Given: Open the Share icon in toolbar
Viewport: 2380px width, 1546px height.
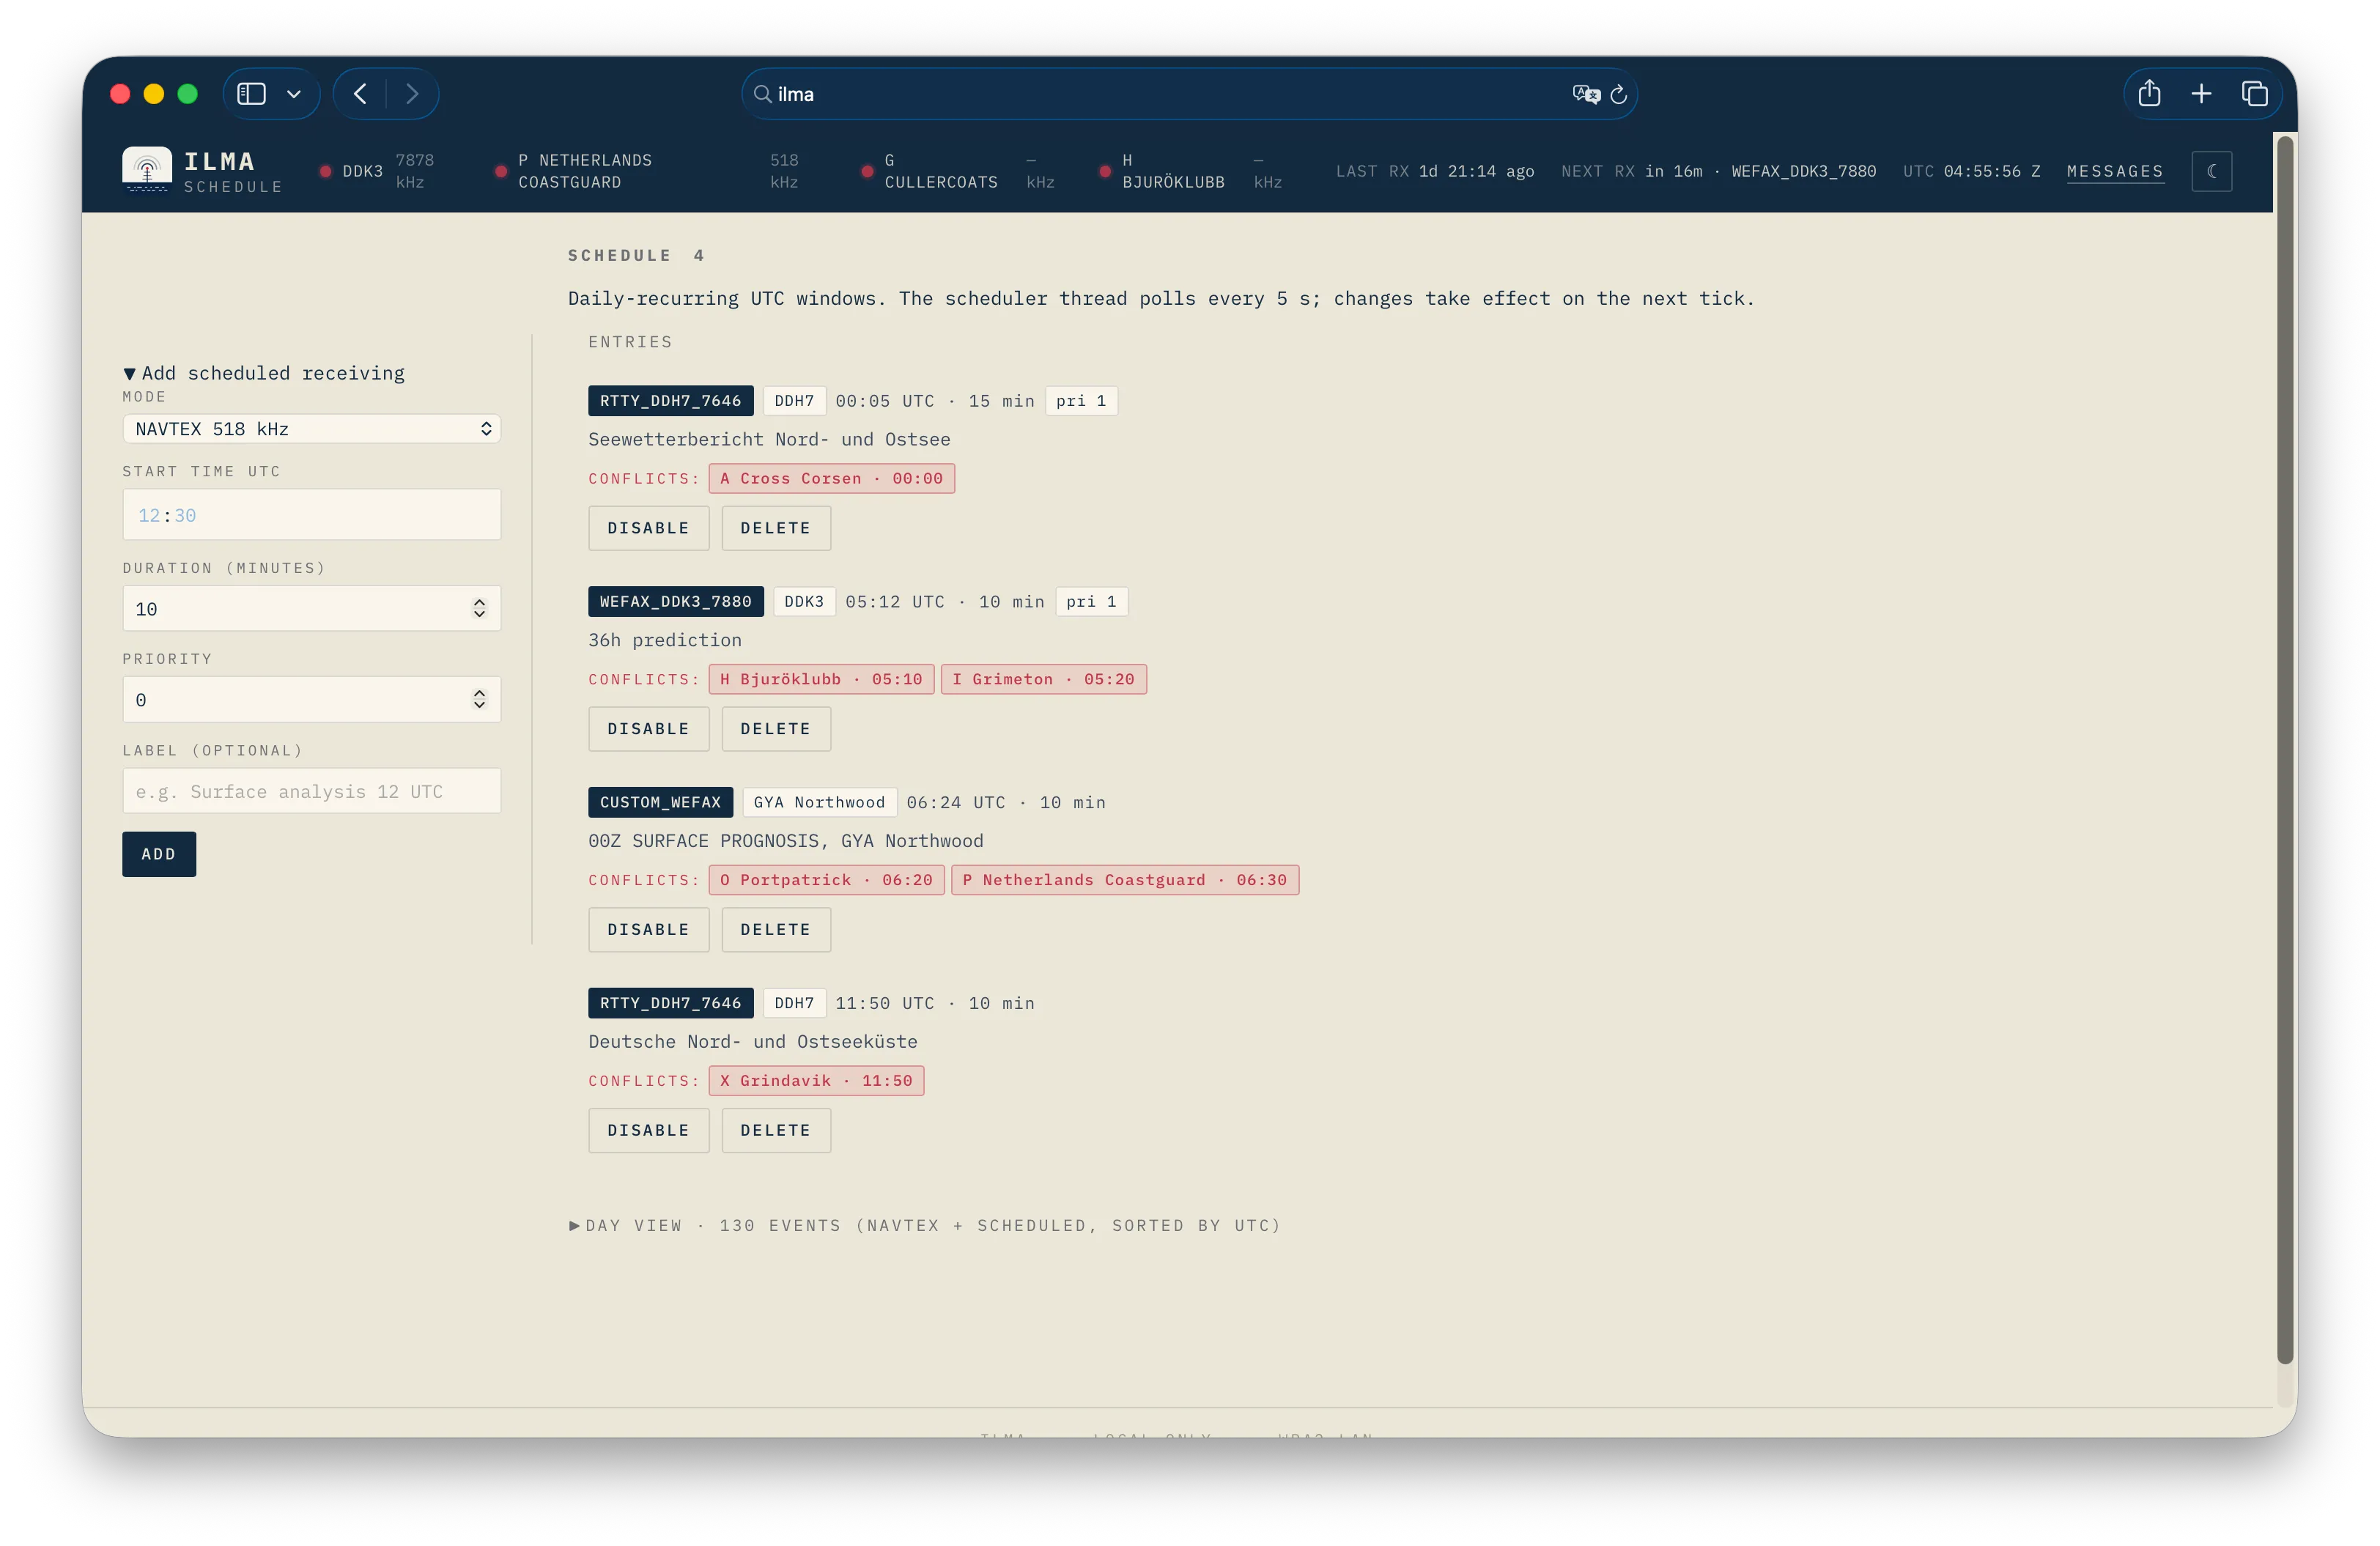Looking at the screenshot, I should [2149, 94].
